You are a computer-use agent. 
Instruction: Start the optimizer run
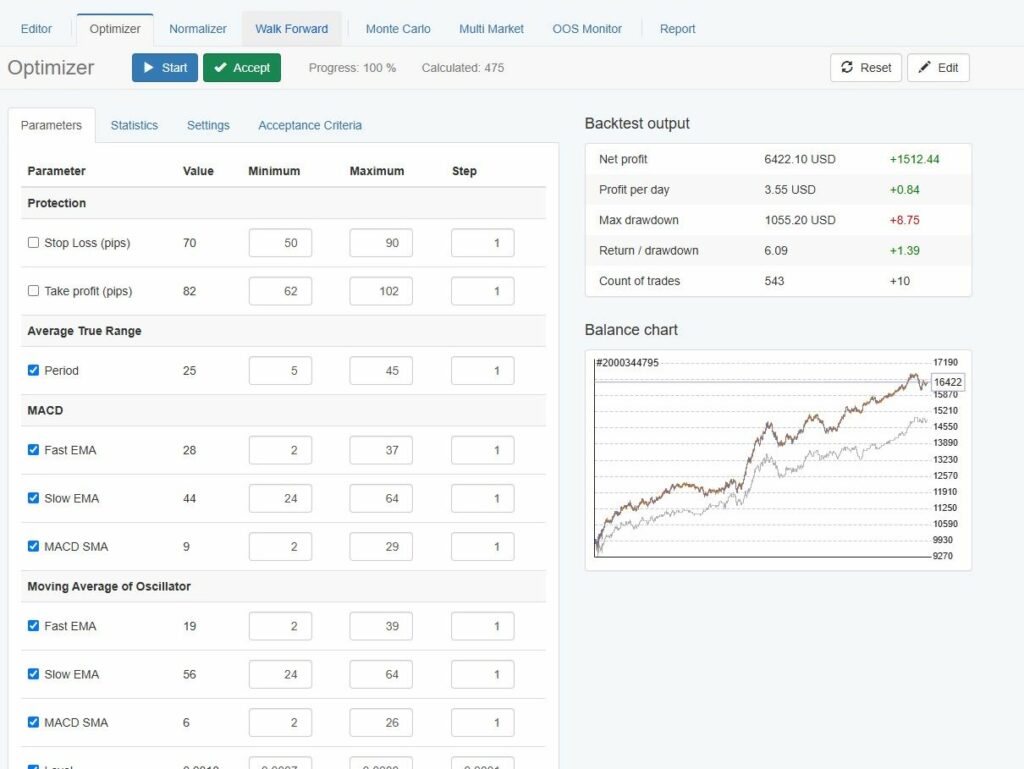click(164, 67)
